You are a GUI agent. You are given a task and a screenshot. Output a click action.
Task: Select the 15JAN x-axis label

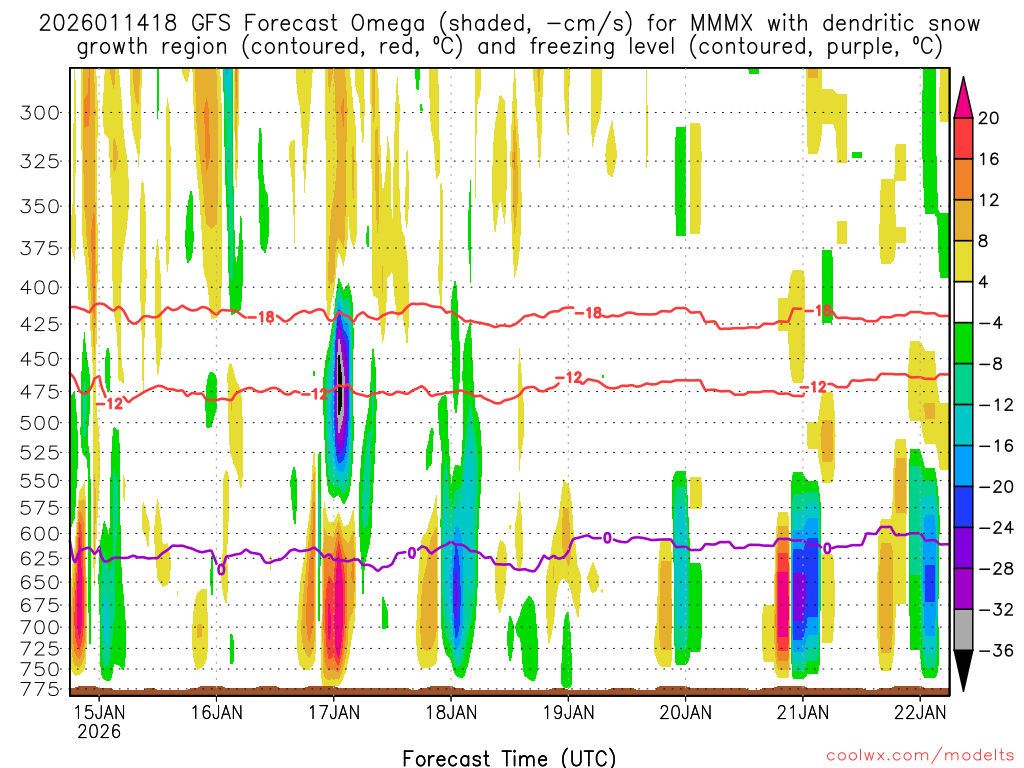point(99,712)
